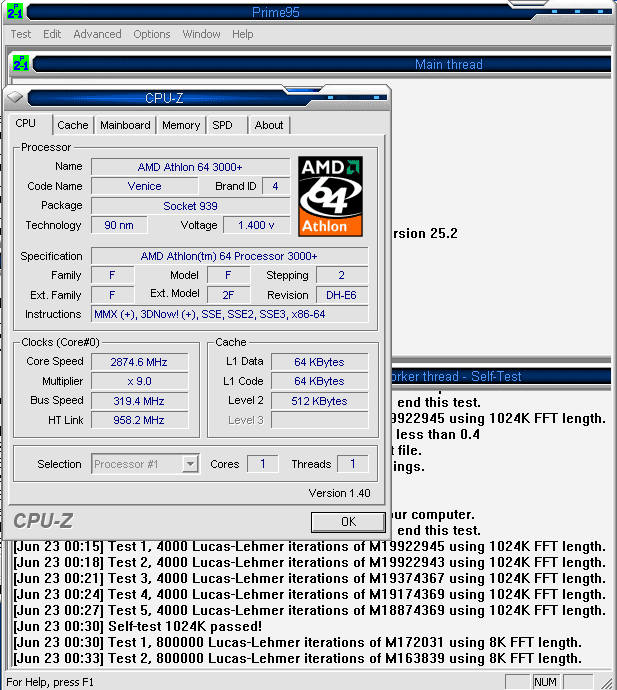Click the AMD Athlon 64 logo

point(331,196)
